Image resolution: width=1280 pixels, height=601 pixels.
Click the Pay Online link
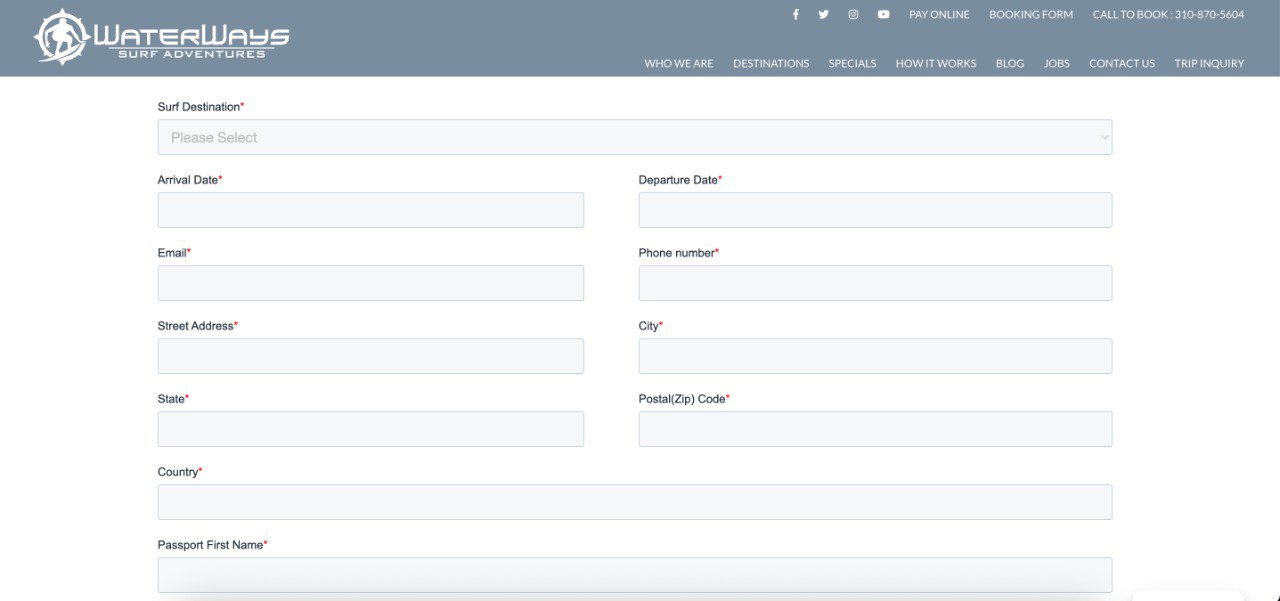pos(939,15)
